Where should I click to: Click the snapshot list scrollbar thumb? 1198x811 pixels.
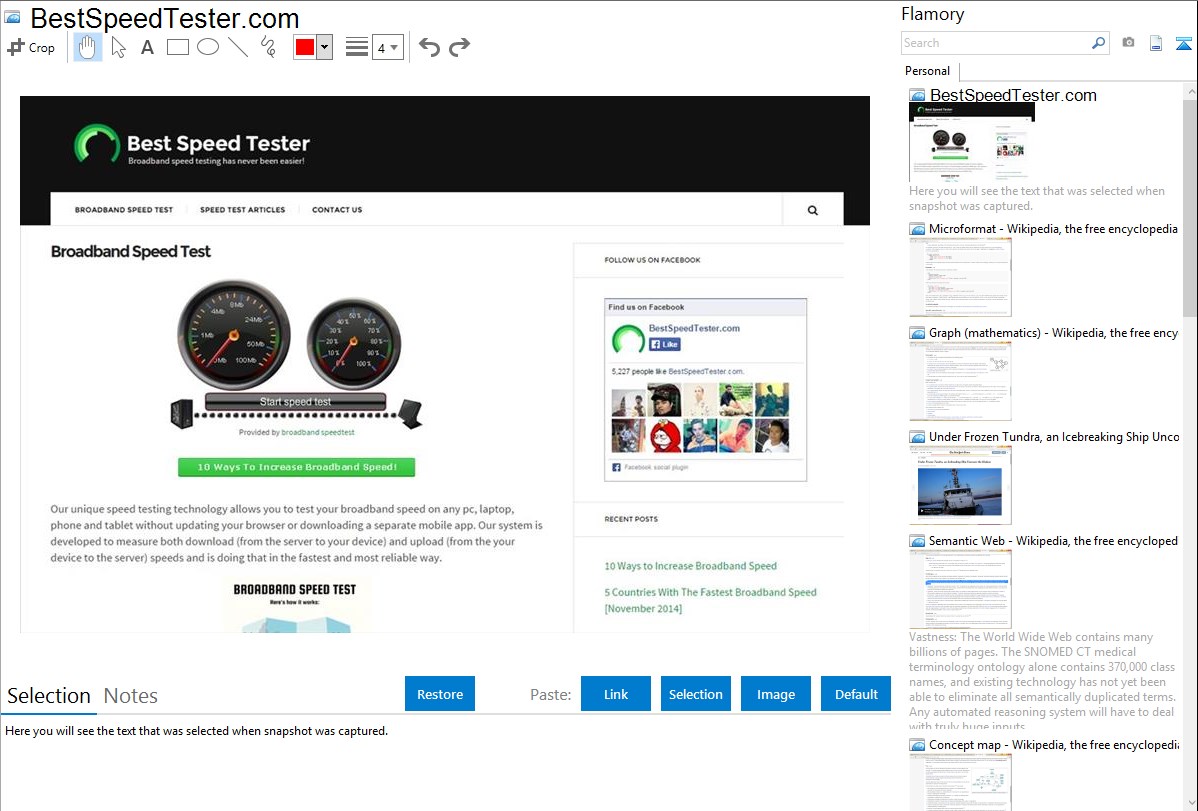coord(1190,206)
